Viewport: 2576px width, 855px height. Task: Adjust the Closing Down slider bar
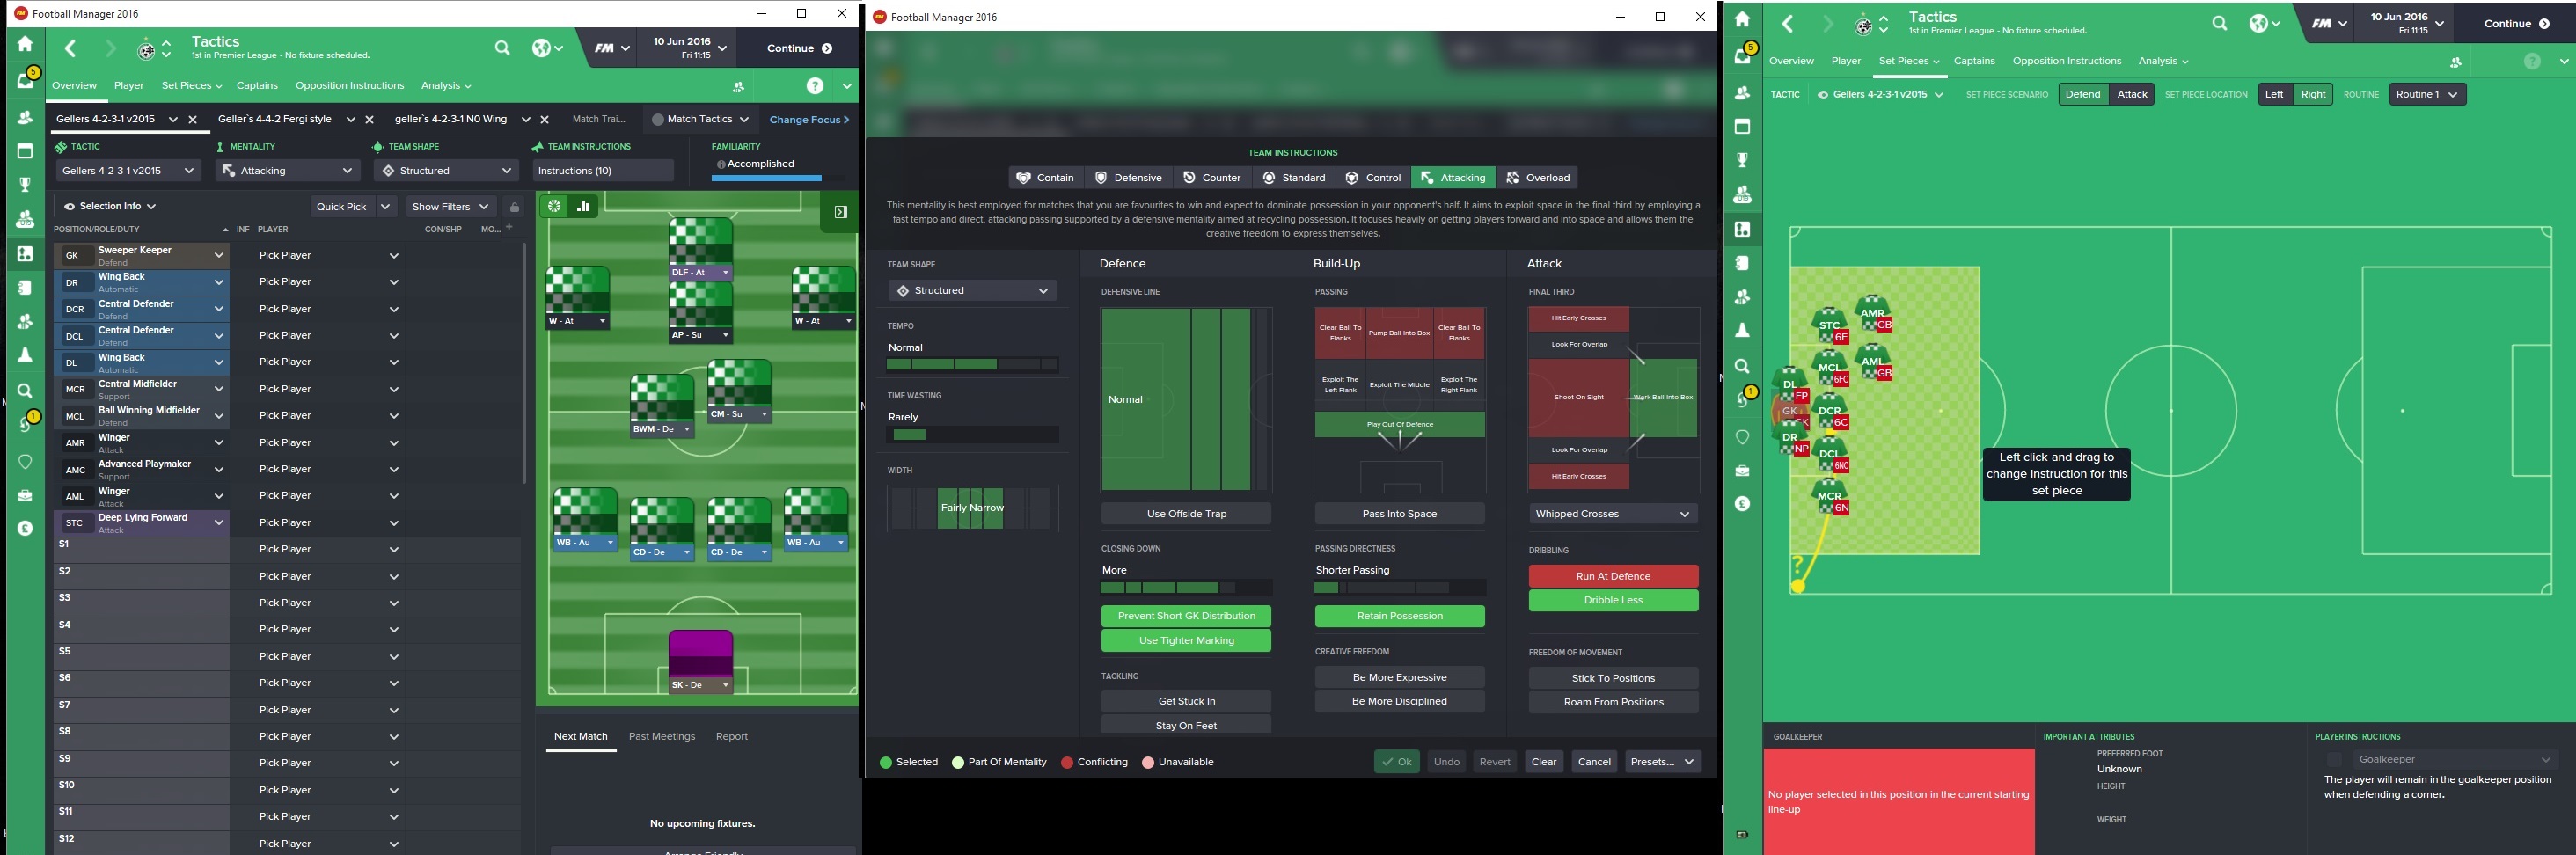[1186, 588]
